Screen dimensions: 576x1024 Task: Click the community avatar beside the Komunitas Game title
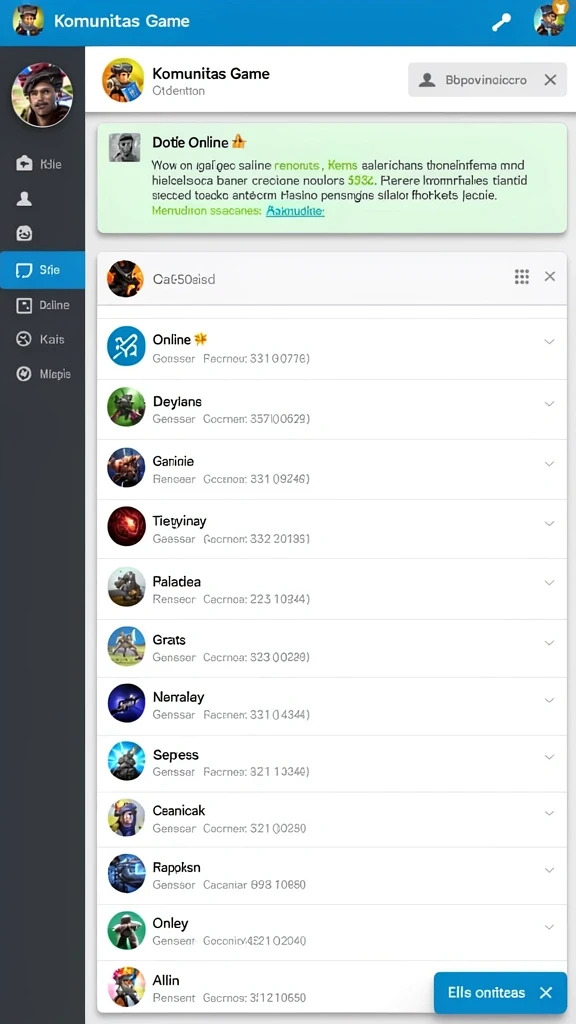coord(123,80)
